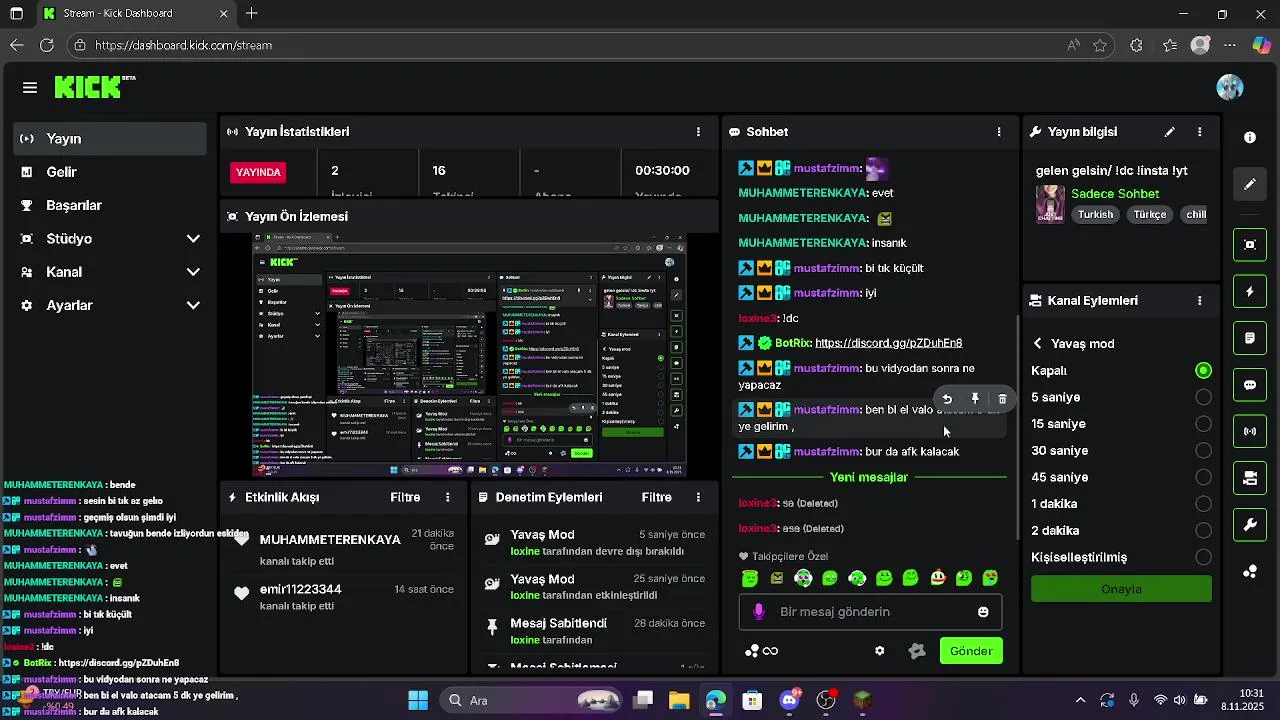The height and width of the screenshot is (720, 1280).
Task: Toggle the chat bubble widget icon in right sidebar
Action: [x=1250, y=385]
